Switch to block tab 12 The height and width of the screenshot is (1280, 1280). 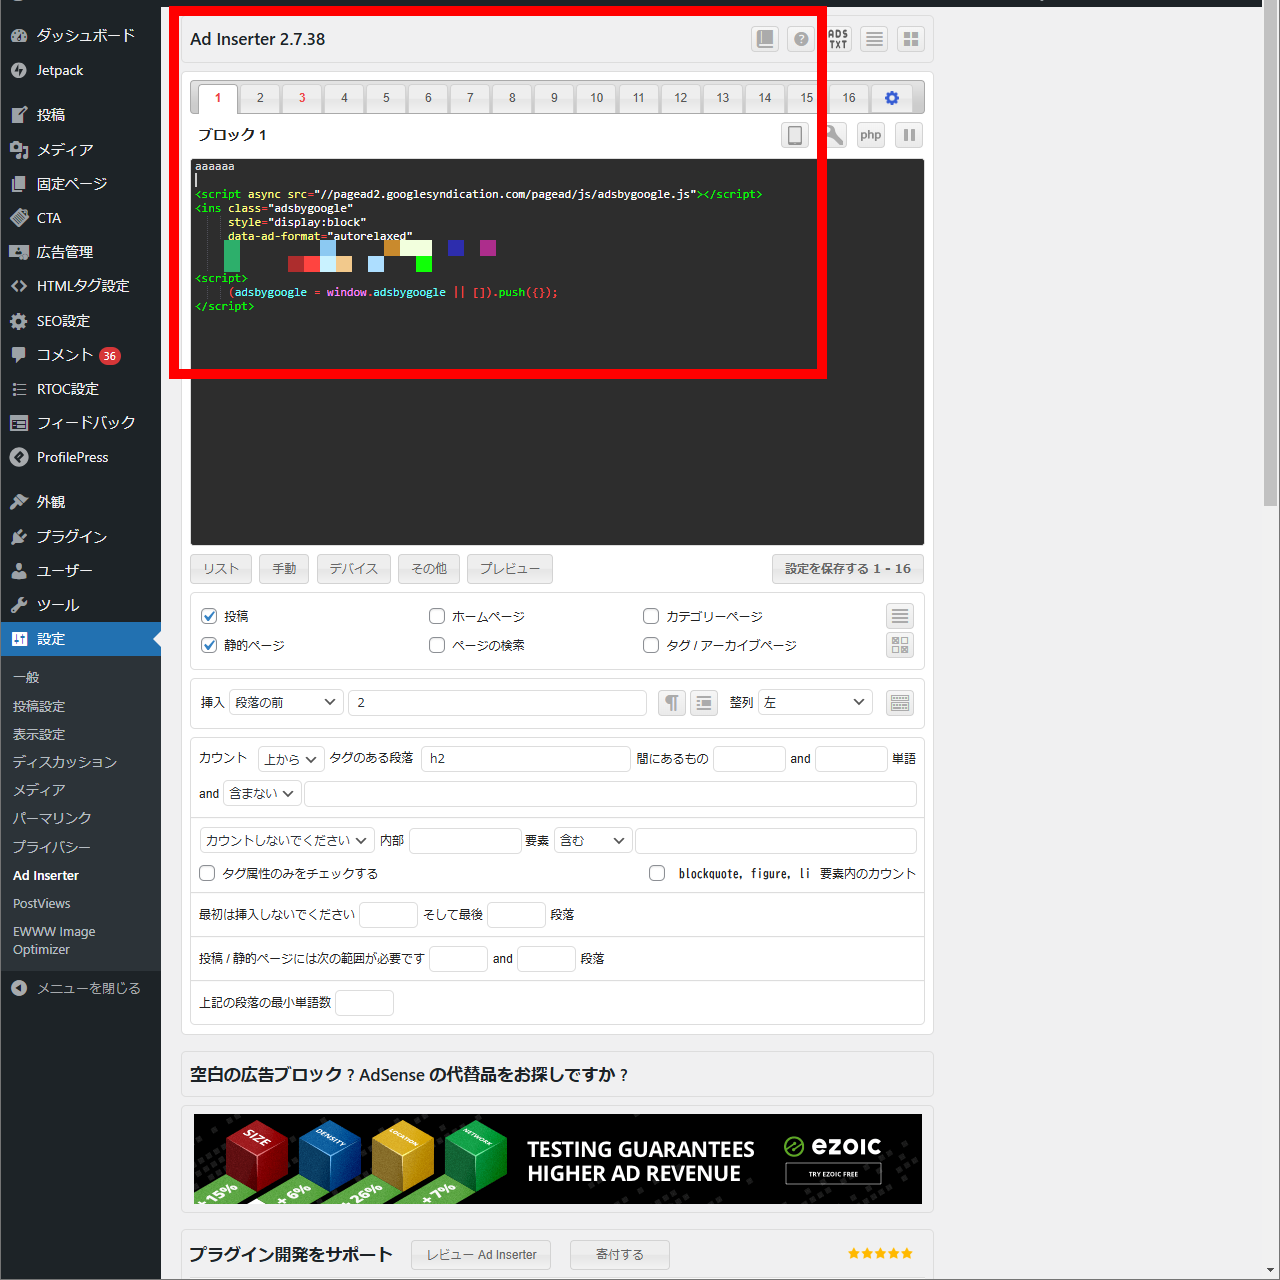681,98
